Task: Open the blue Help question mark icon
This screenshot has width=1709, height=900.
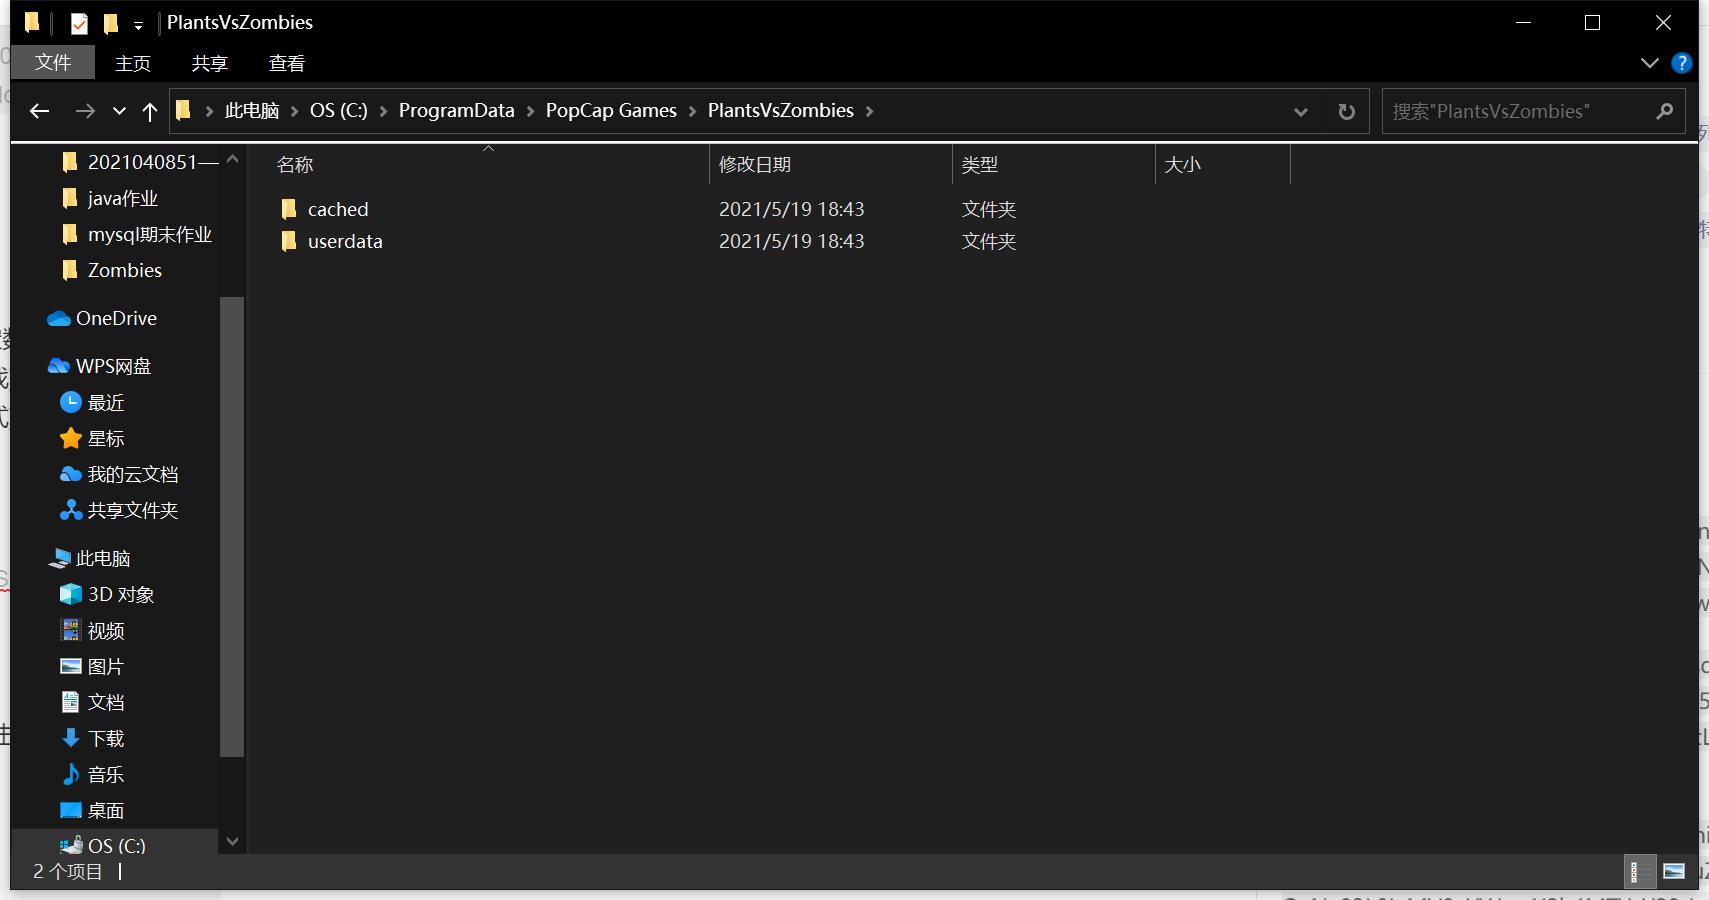Action: 1682,63
